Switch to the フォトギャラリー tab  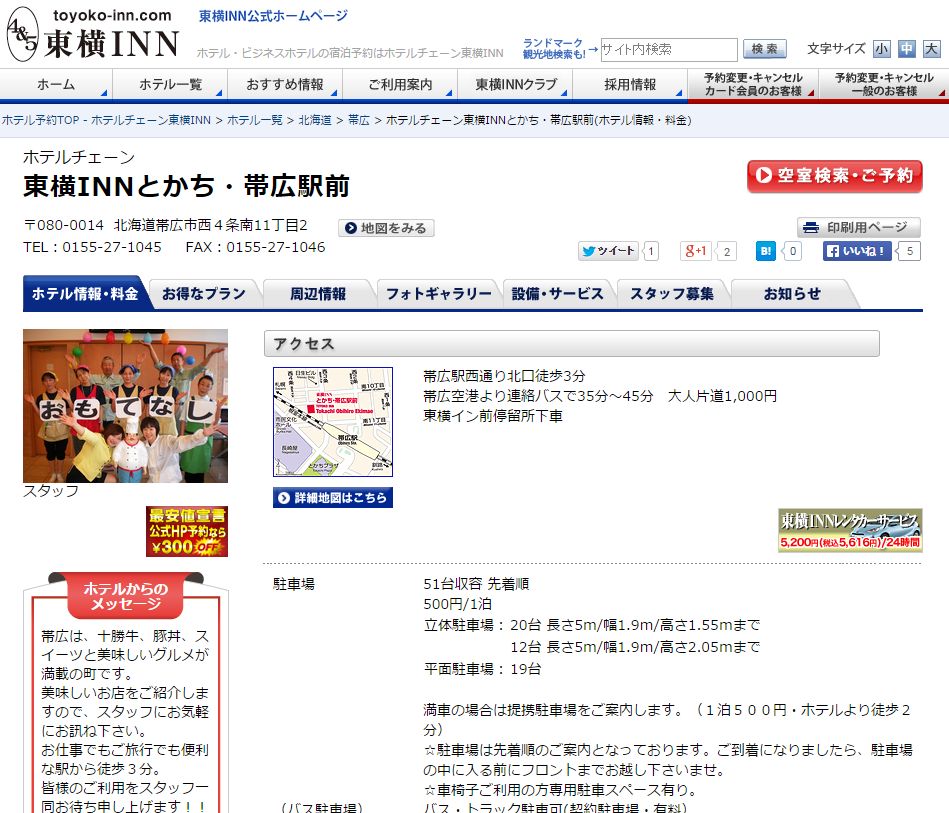tap(439, 294)
